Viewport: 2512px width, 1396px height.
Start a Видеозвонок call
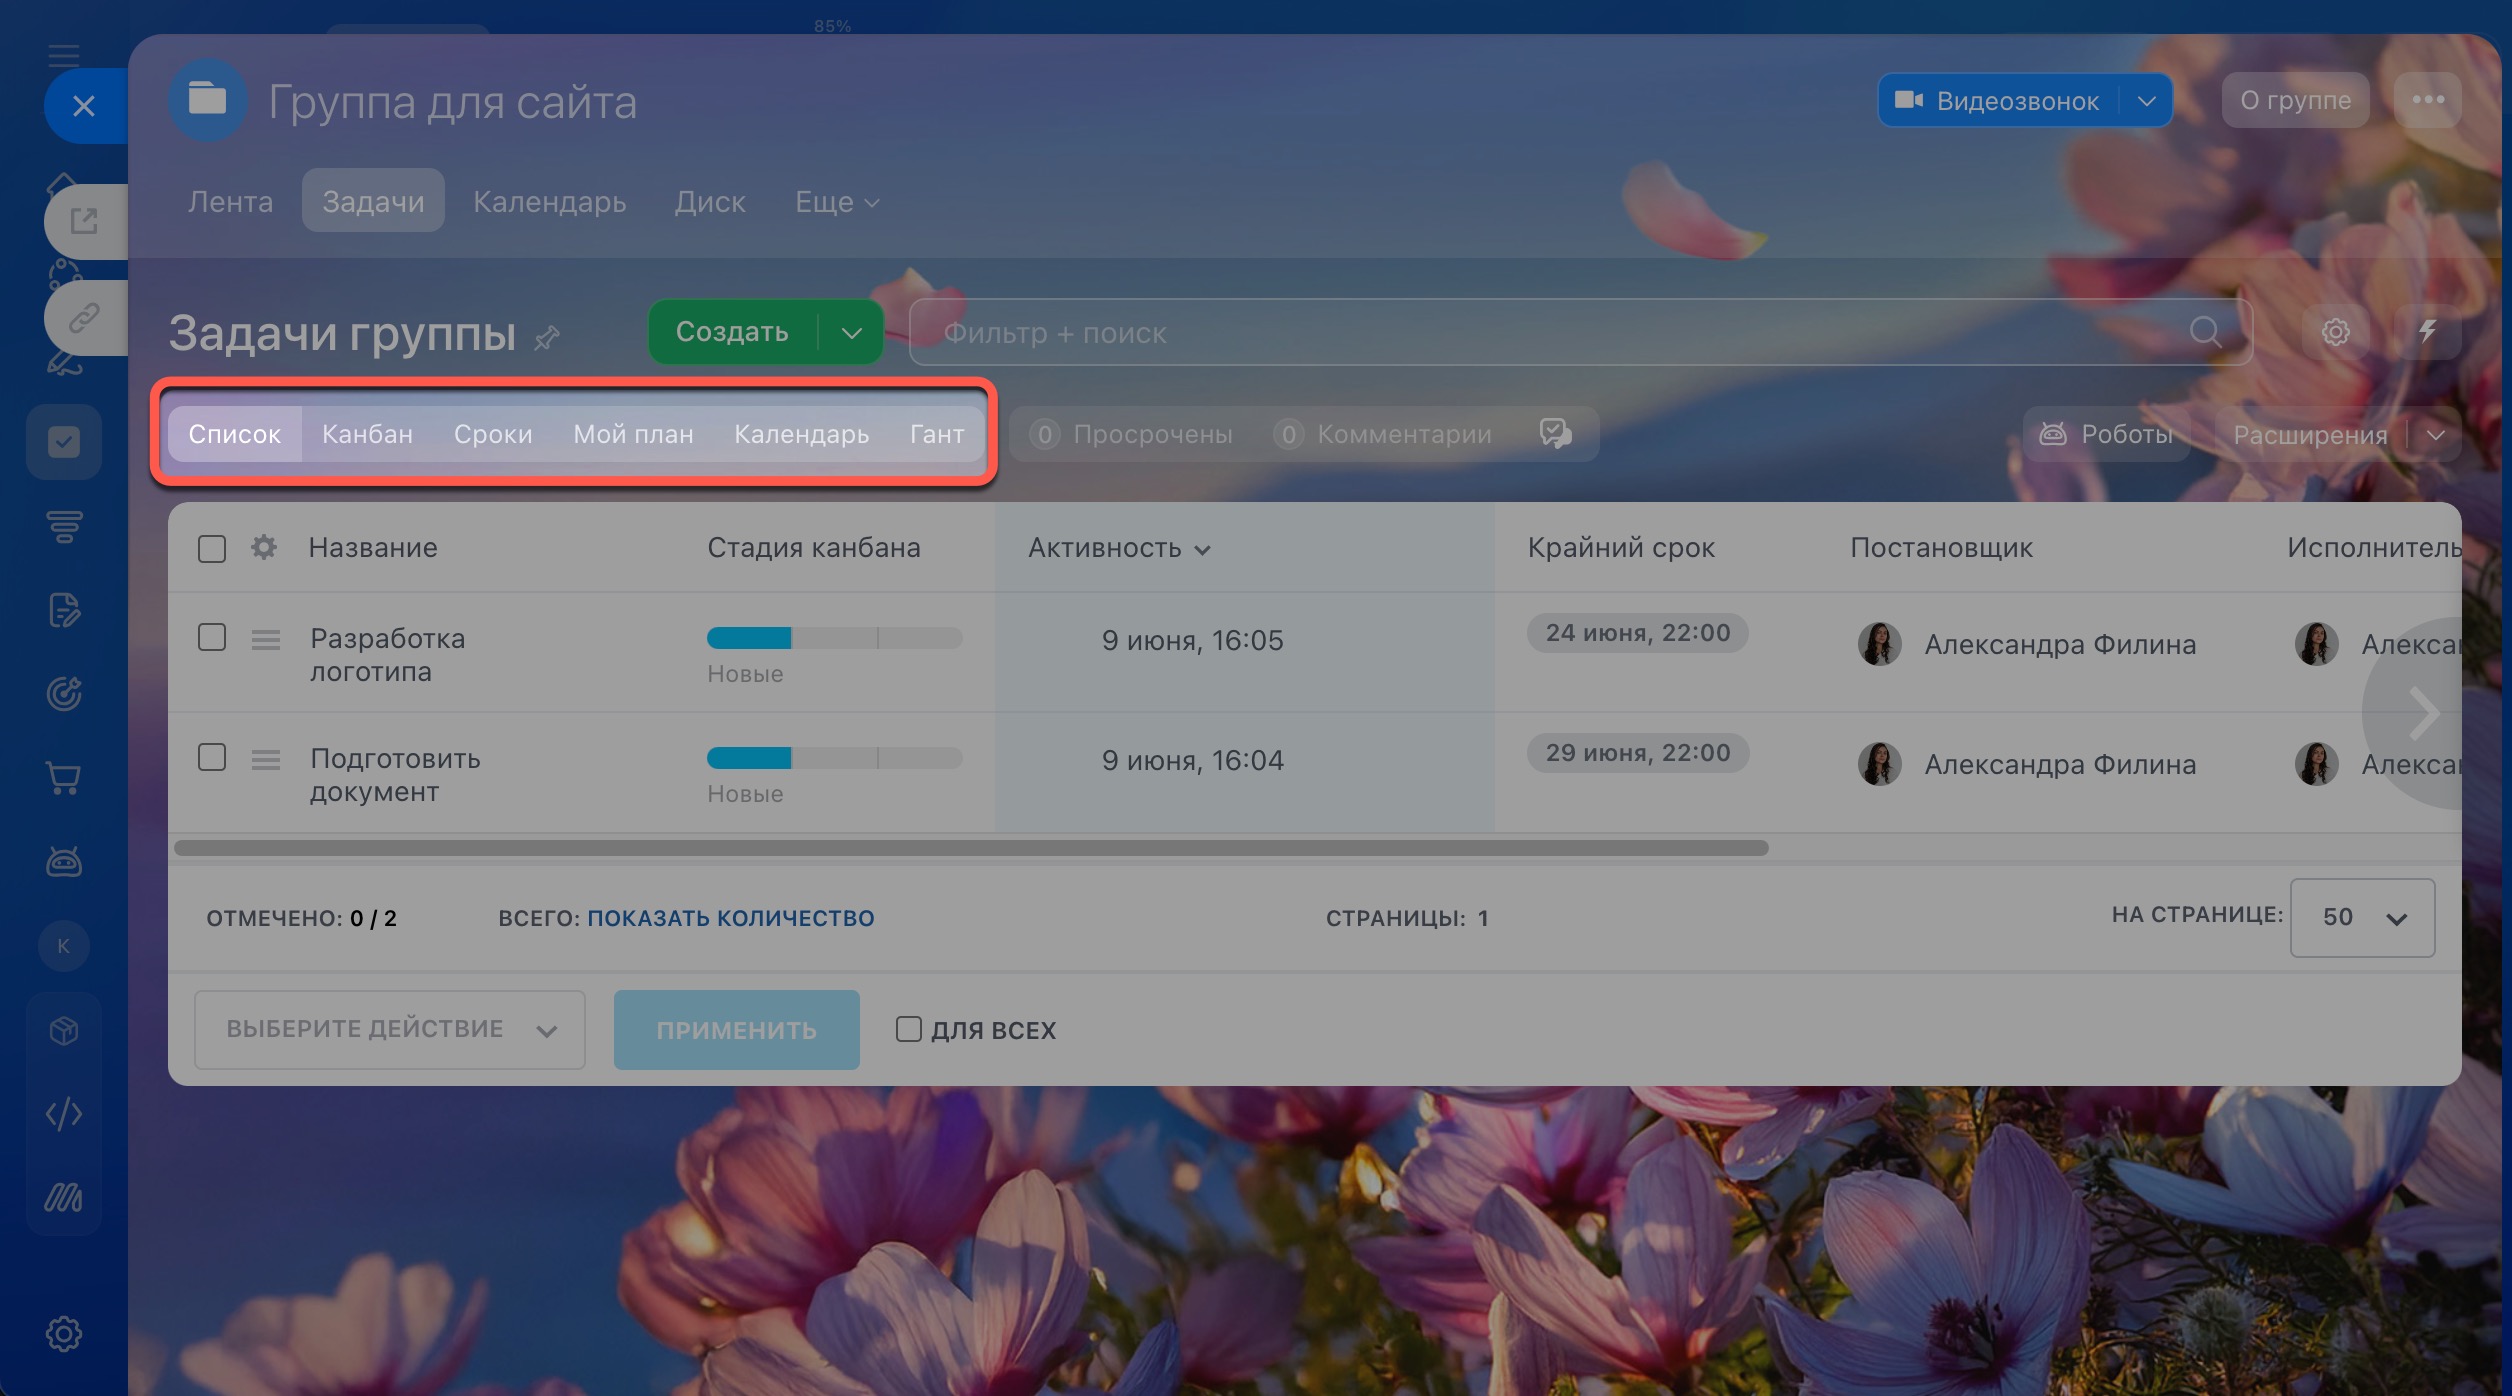pos(1998,100)
